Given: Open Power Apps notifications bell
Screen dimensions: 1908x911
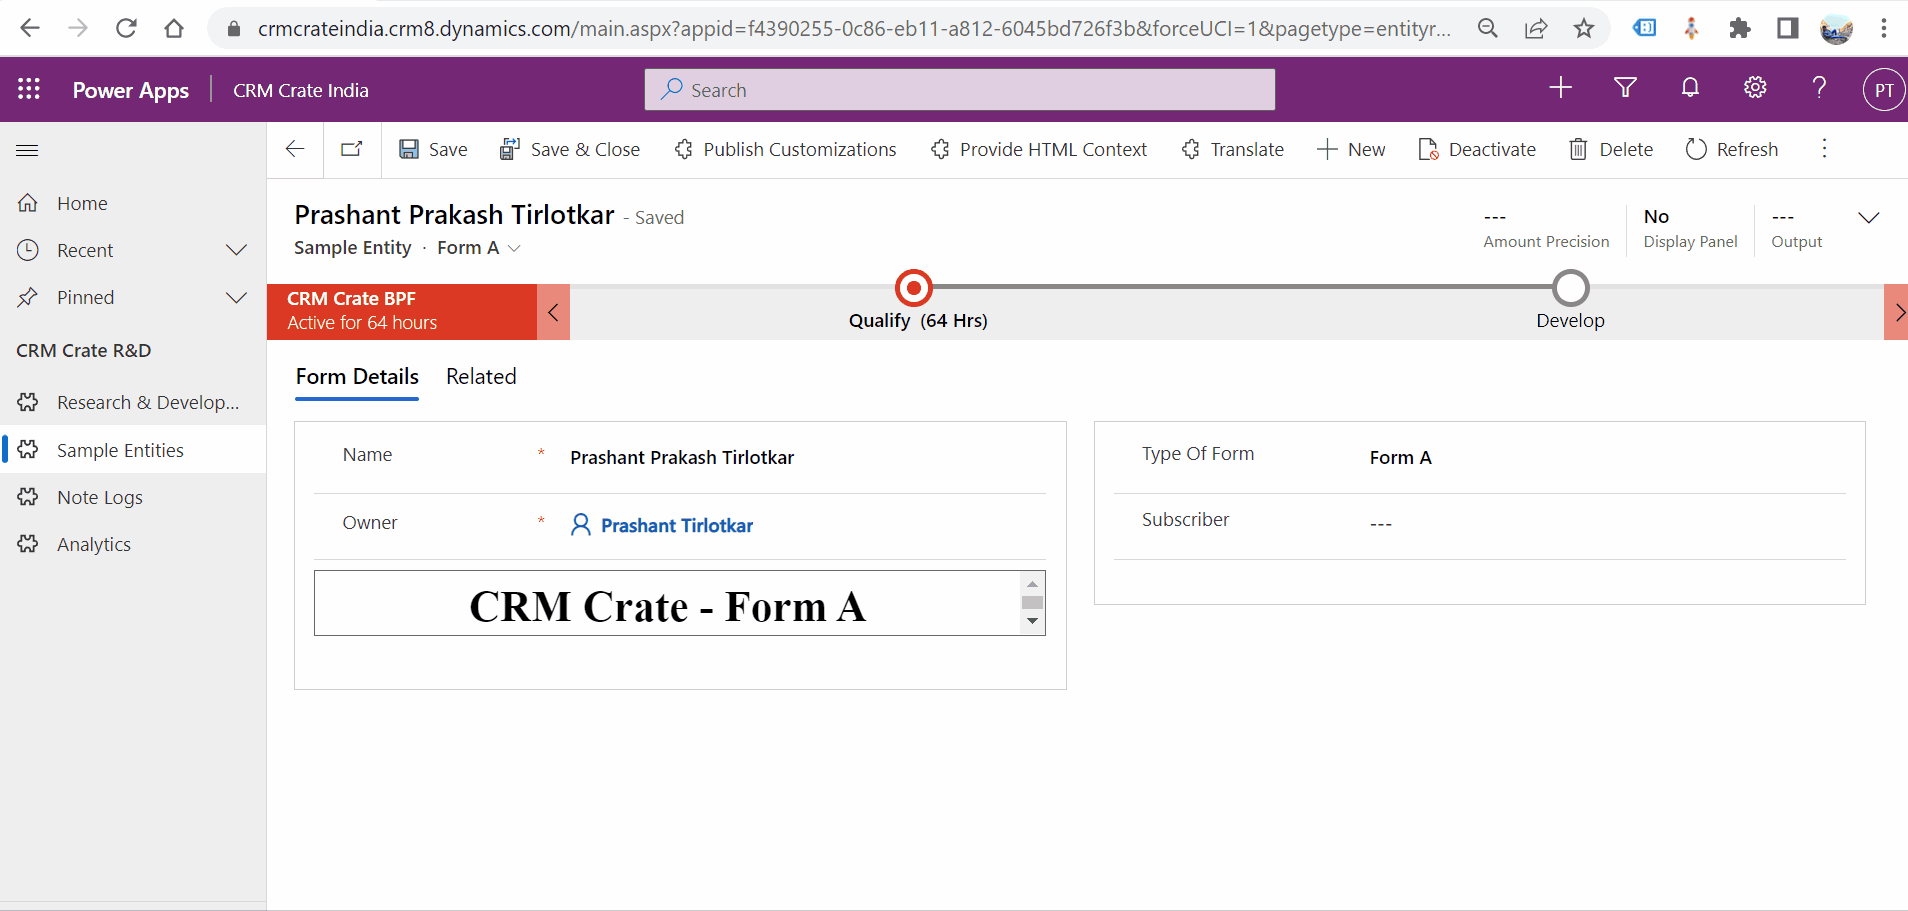Looking at the screenshot, I should 1690,88.
